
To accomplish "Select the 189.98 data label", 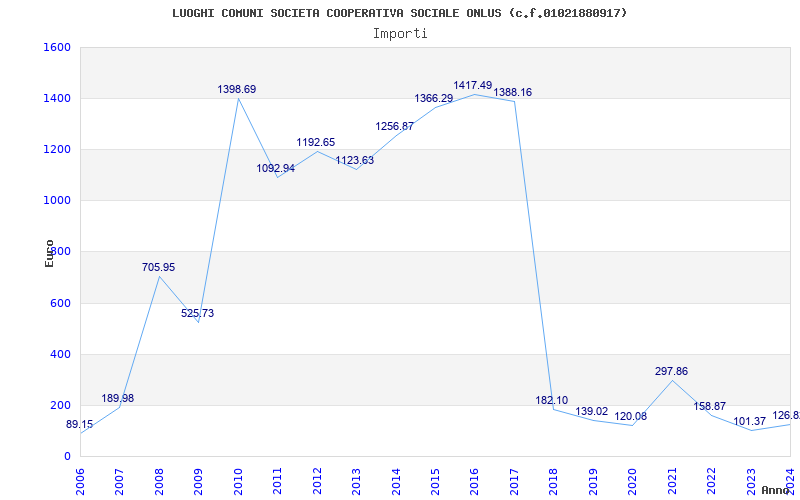I will (x=117, y=398).
